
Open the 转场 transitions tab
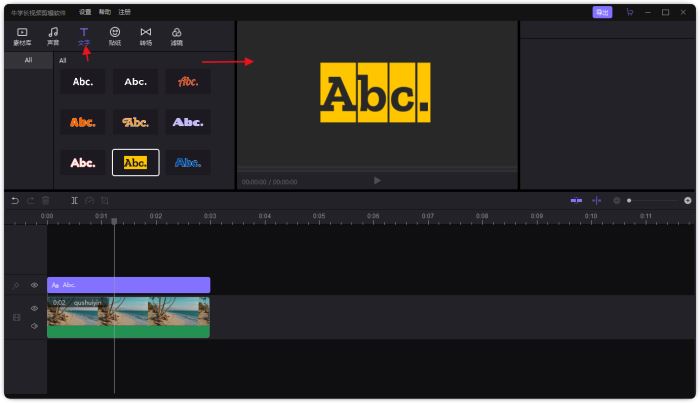146,37
